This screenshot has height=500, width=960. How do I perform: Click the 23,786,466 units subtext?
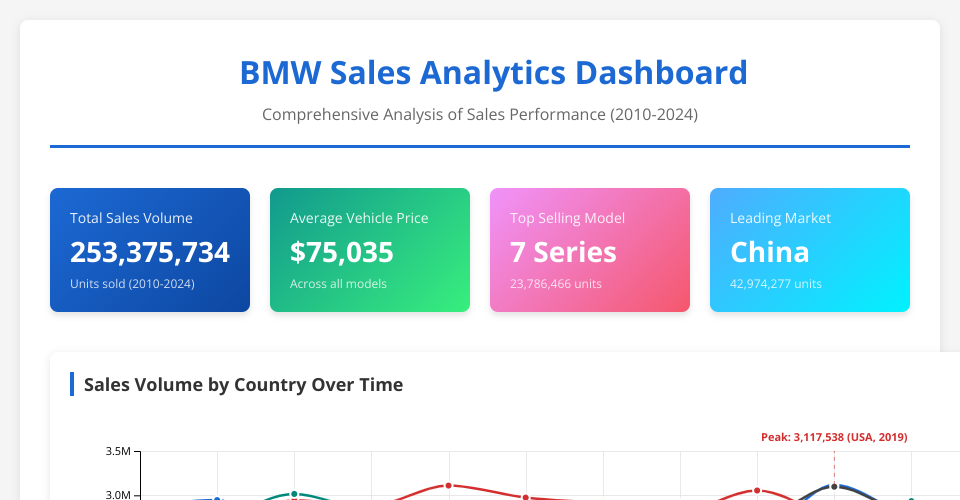(556, 284)
